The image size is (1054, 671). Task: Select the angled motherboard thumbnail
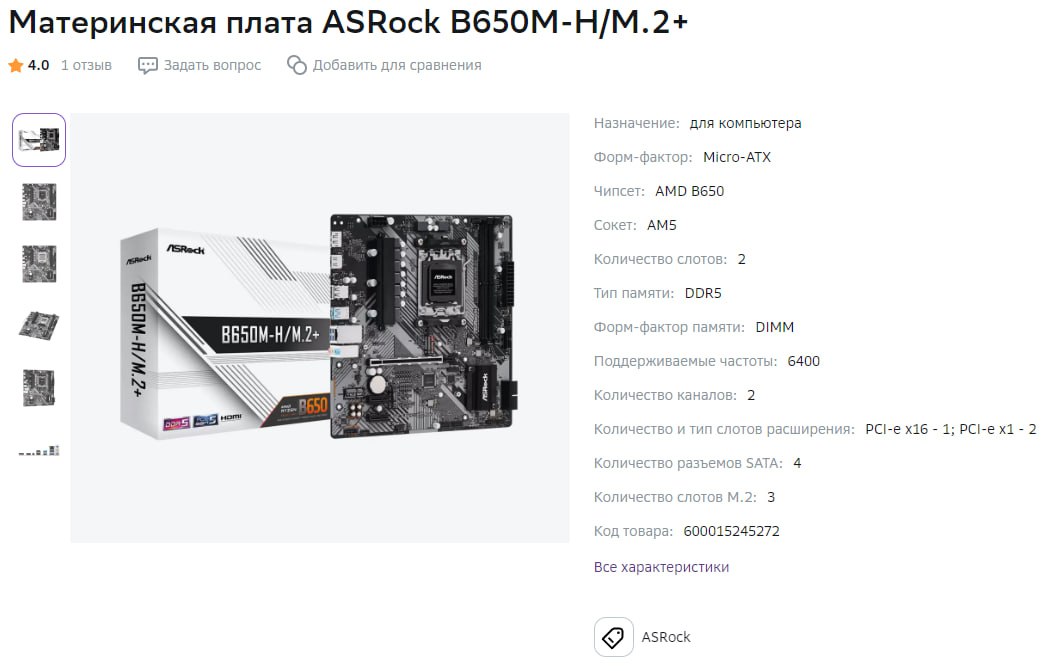point(39,325)
